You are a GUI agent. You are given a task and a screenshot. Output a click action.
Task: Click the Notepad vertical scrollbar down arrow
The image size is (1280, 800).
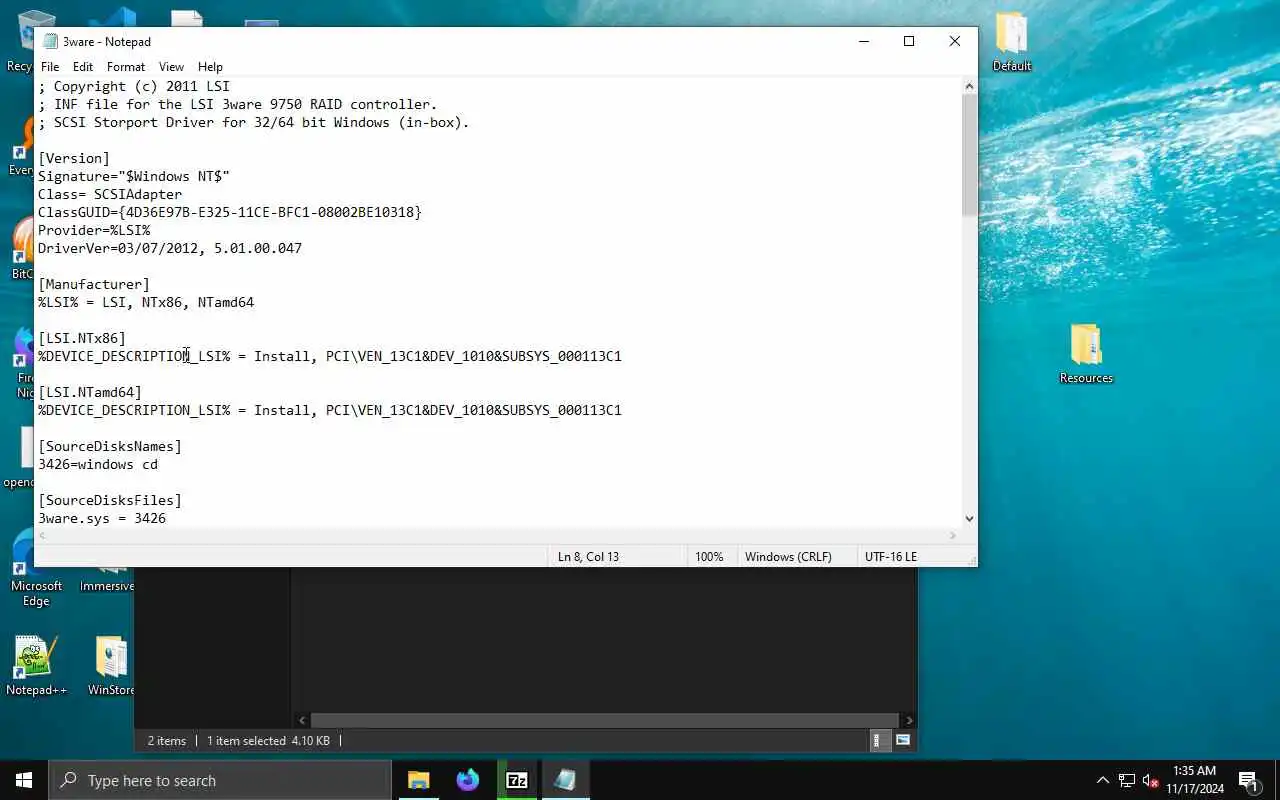969,518
